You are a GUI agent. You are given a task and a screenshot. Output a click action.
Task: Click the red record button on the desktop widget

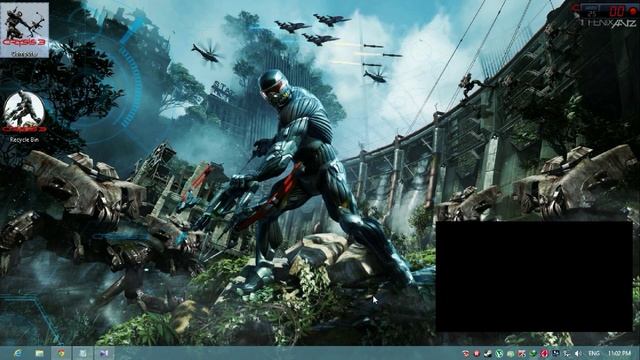pyautogui.click(x=633, y=11)
